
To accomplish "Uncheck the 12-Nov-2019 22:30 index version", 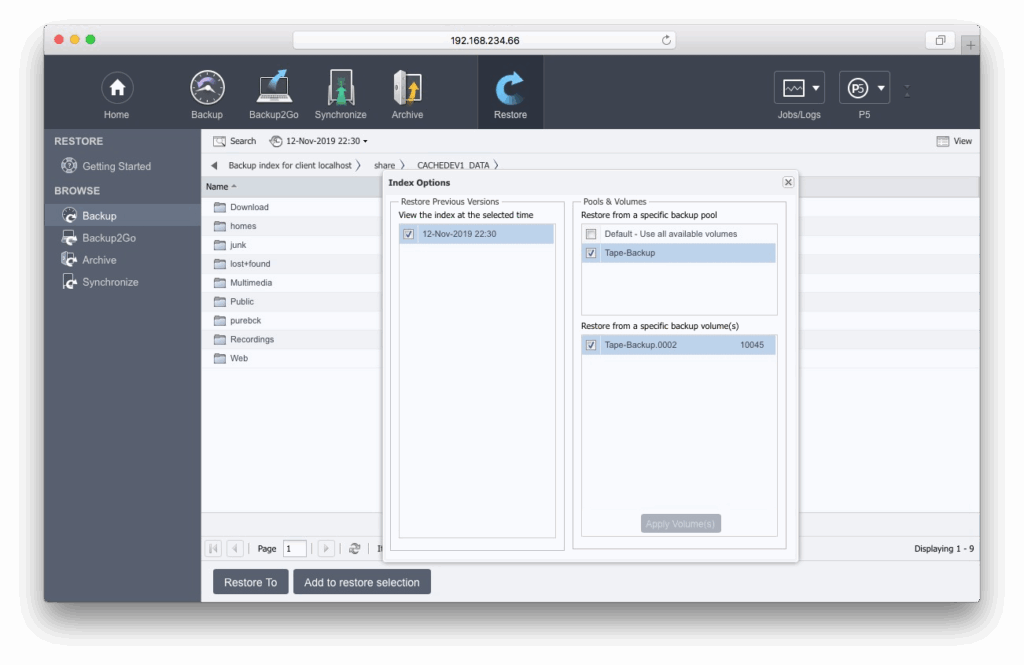I will 408,234.
